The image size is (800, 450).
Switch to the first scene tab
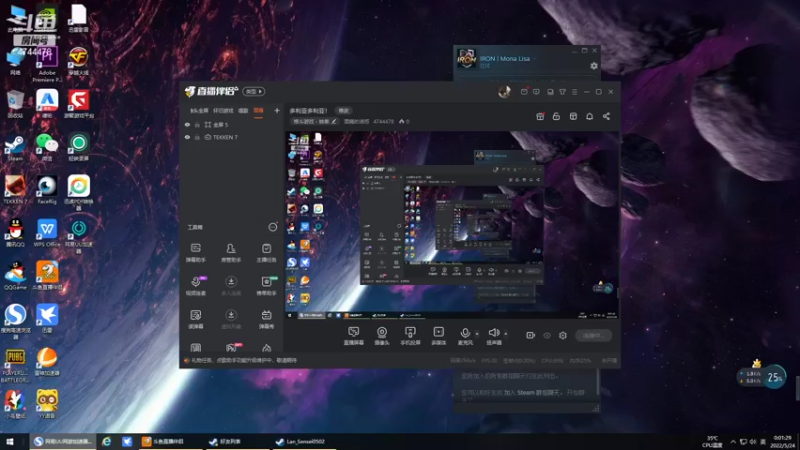pyautogui.click(x=199, y=111)
